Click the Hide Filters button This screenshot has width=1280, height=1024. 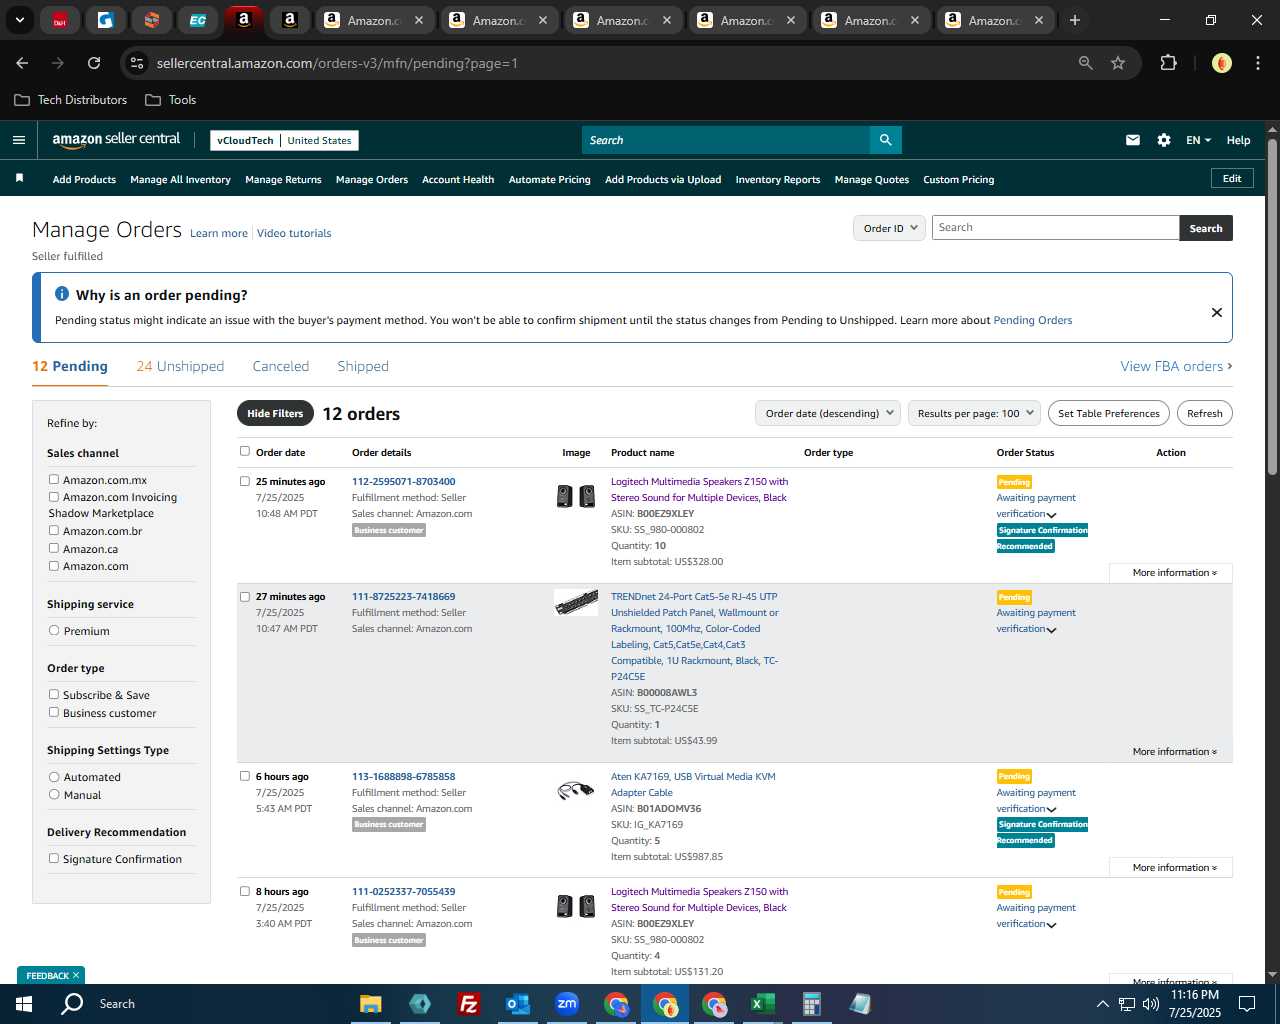coord(275,413)
